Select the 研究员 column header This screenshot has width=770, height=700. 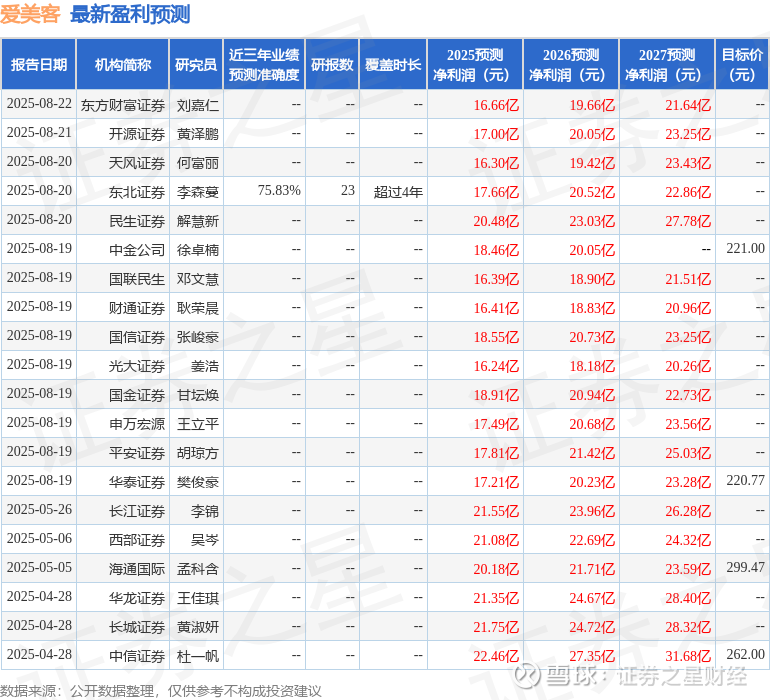coord(196,64)
